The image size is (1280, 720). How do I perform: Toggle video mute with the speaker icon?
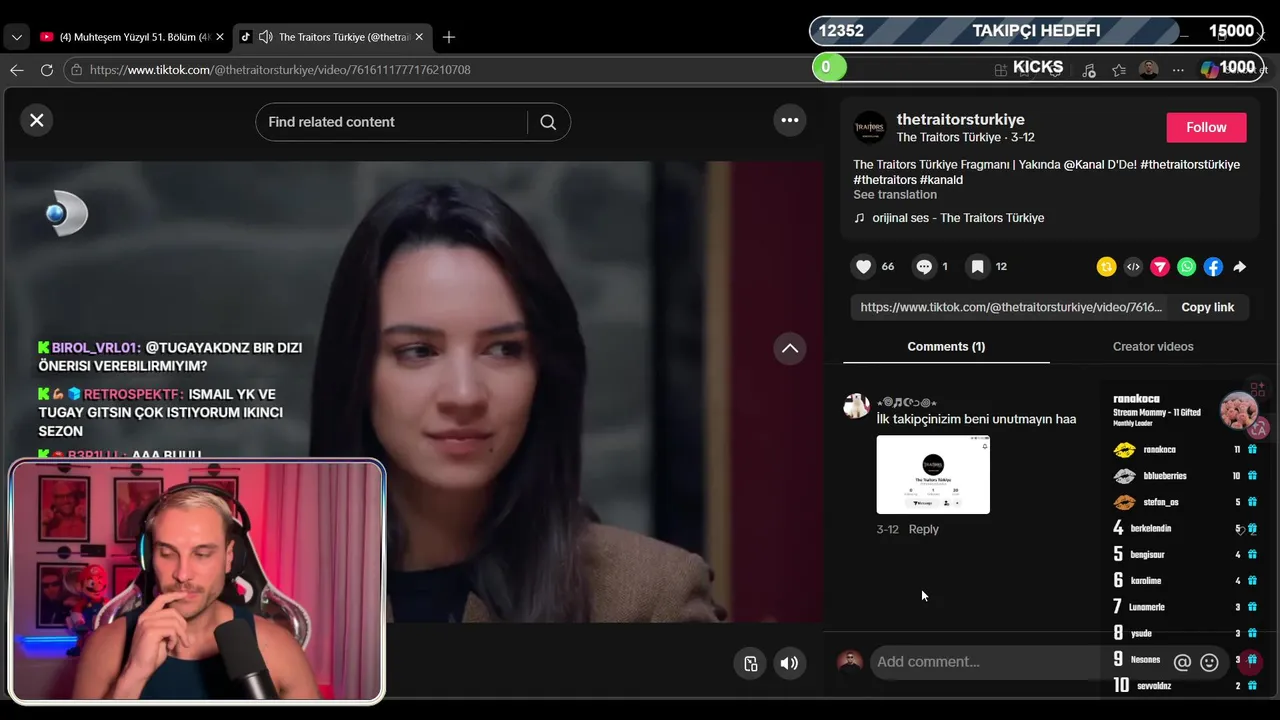(x=790, y=663)
